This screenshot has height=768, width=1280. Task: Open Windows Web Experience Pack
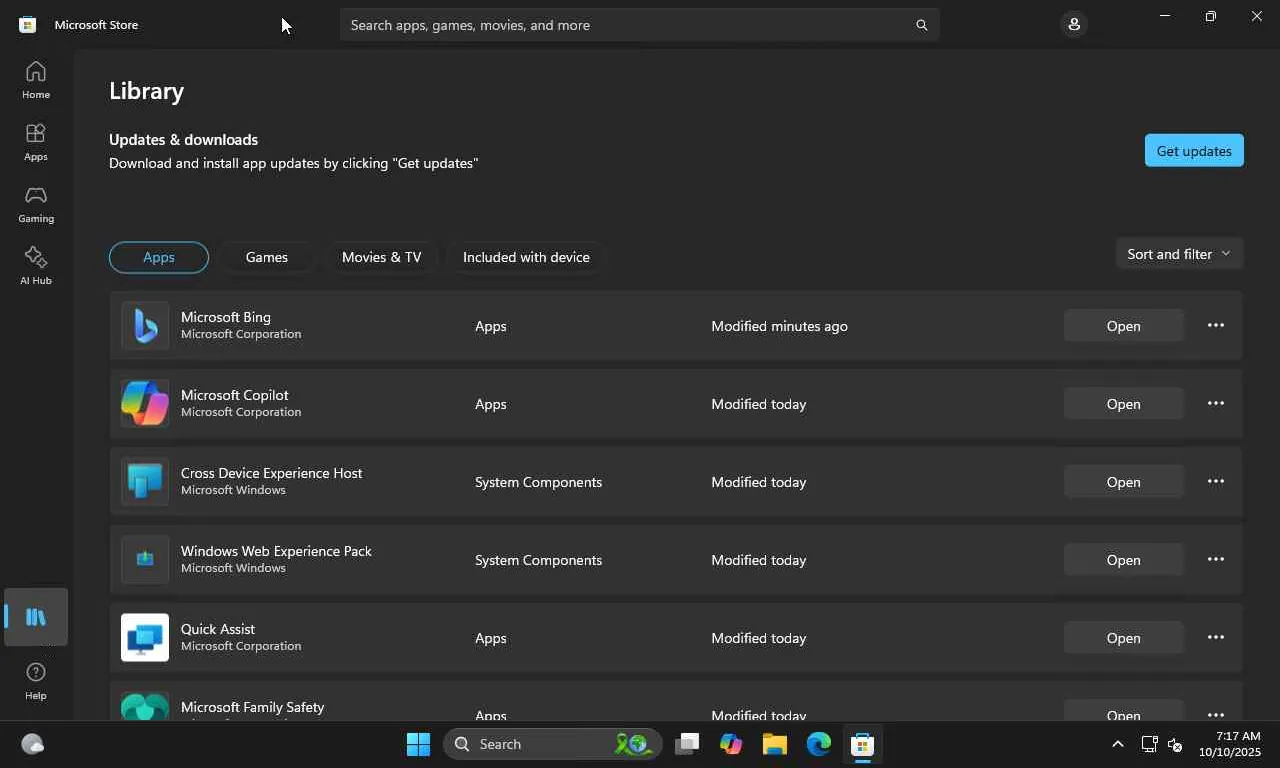coord(1124,560)
